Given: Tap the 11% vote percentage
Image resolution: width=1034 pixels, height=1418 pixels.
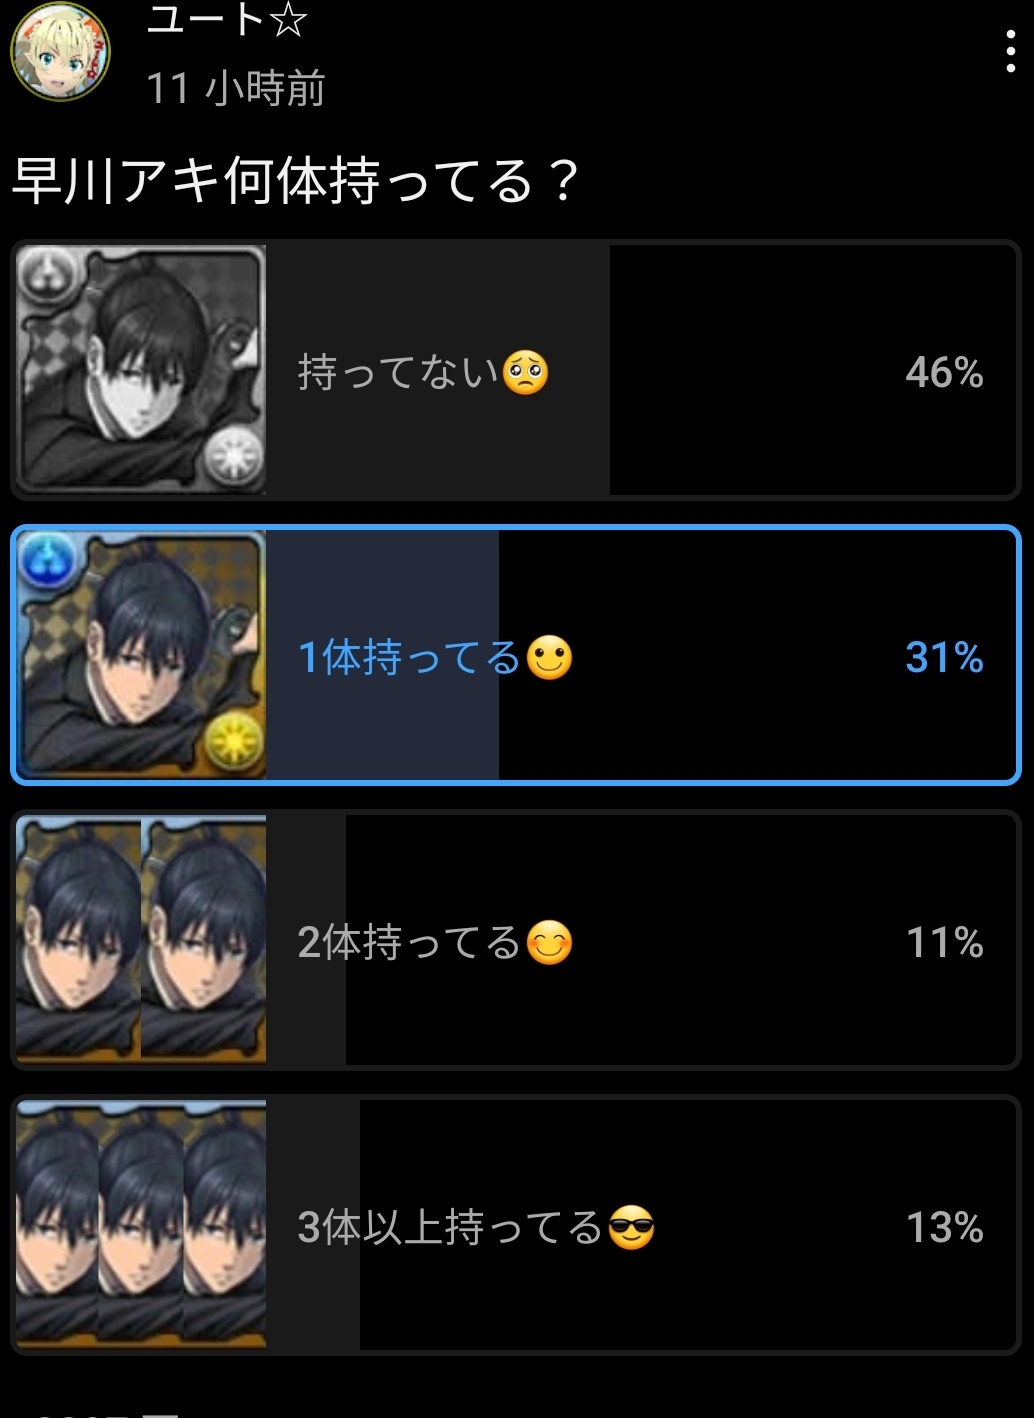Looking at the screenshot, I should pos(944,942).
